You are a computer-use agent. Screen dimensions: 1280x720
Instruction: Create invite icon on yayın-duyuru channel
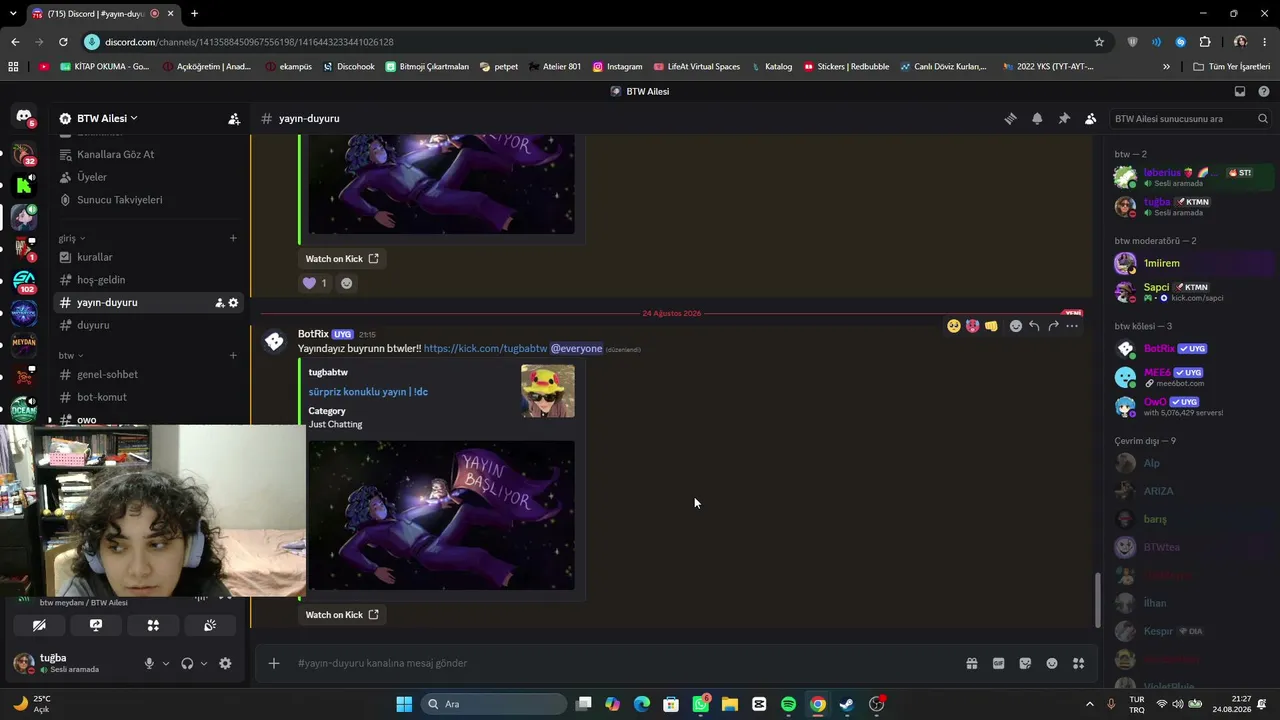[219, 303]
